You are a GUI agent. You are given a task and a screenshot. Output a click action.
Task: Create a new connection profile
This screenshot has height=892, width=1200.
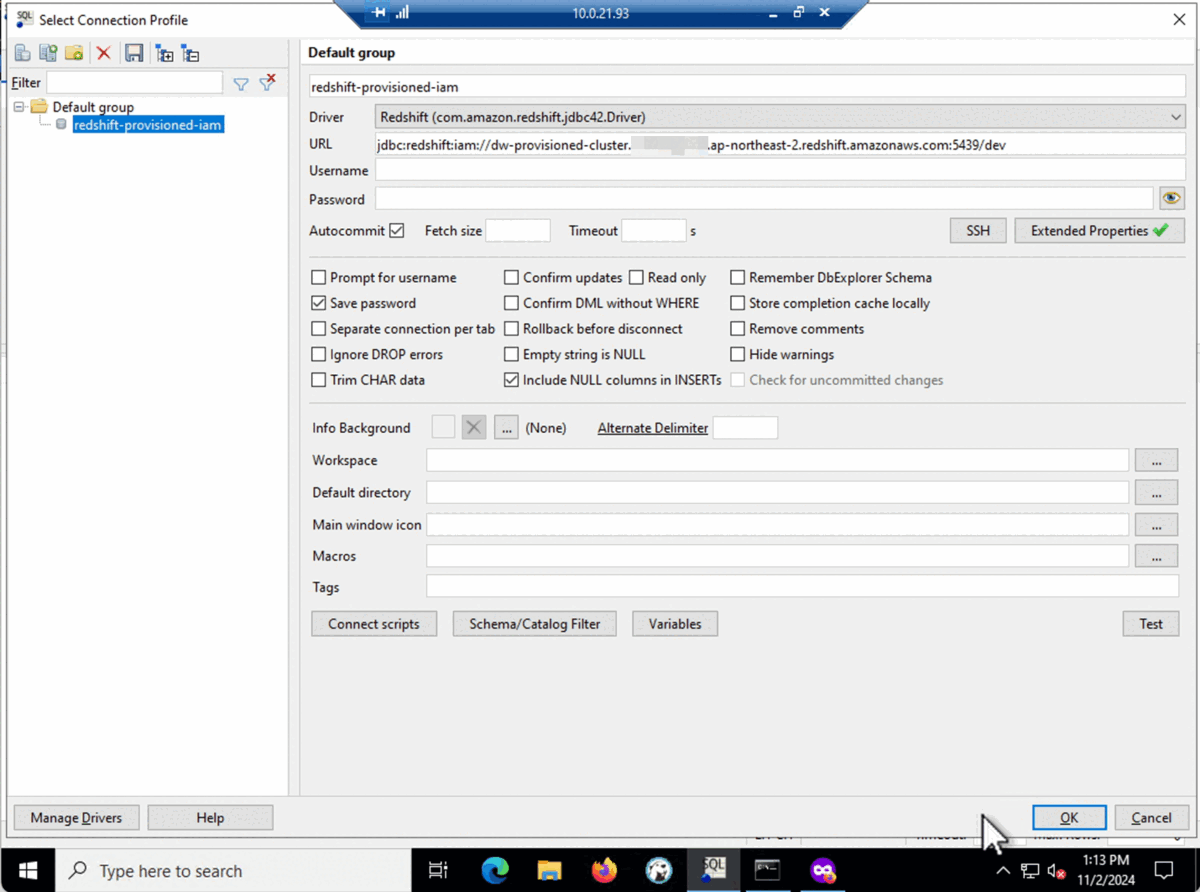point(22,53)
